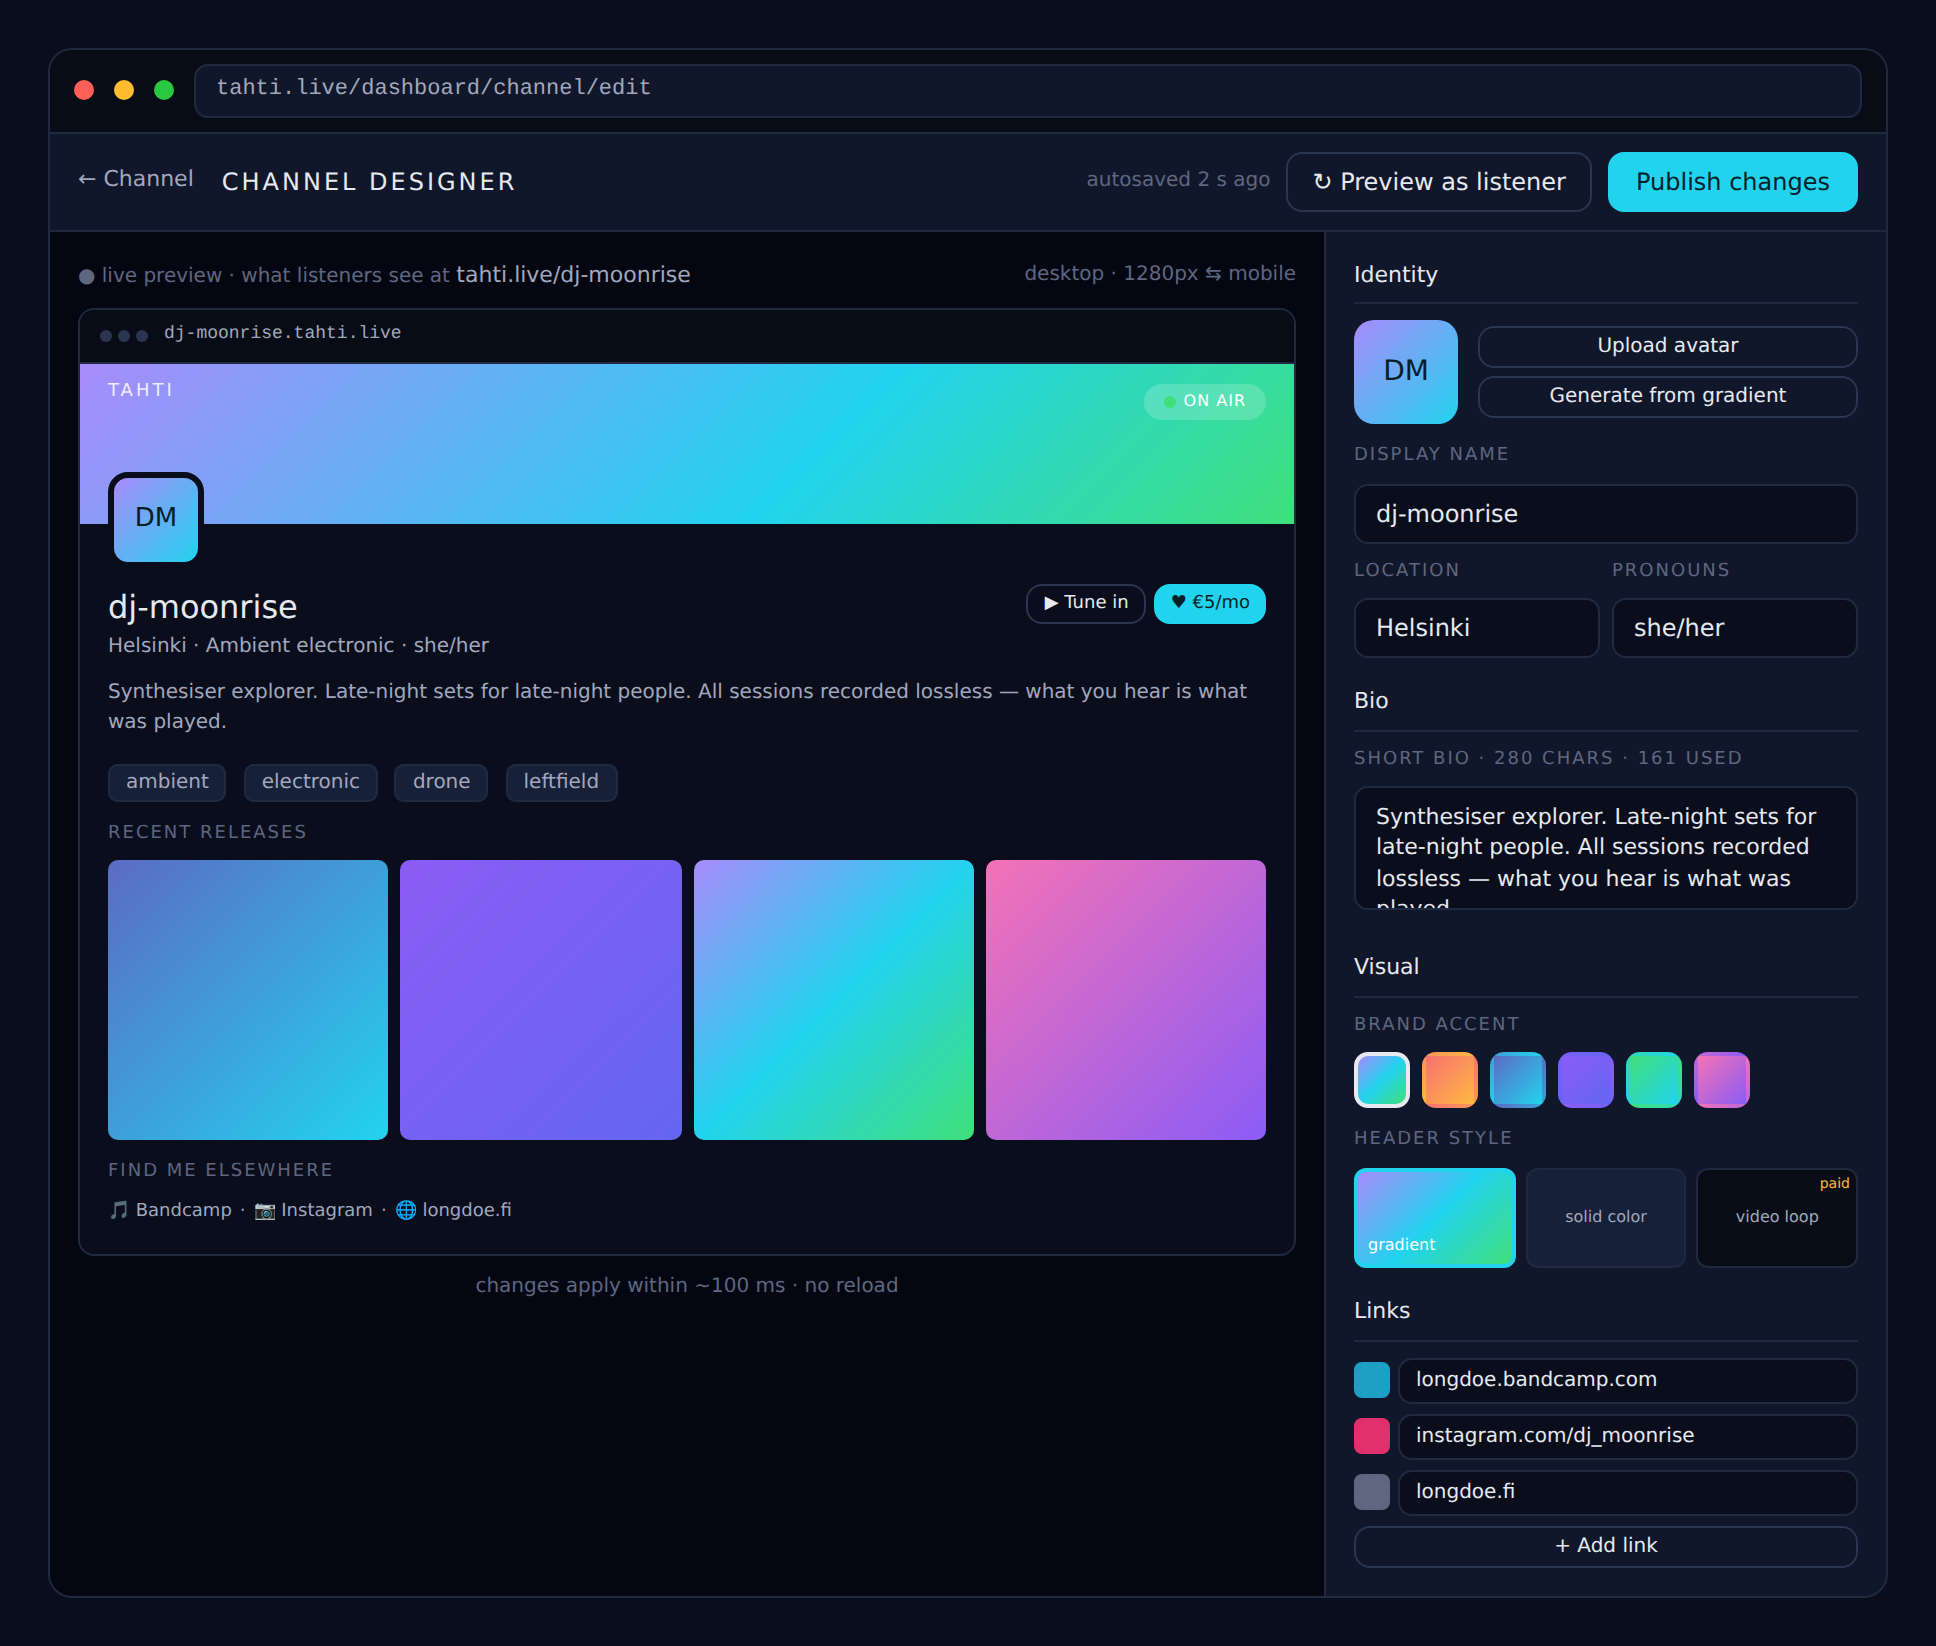This screenshot has width=1936, height=1646.
Task: Open Preview as listener
Action: click(x=1438, y=182)
